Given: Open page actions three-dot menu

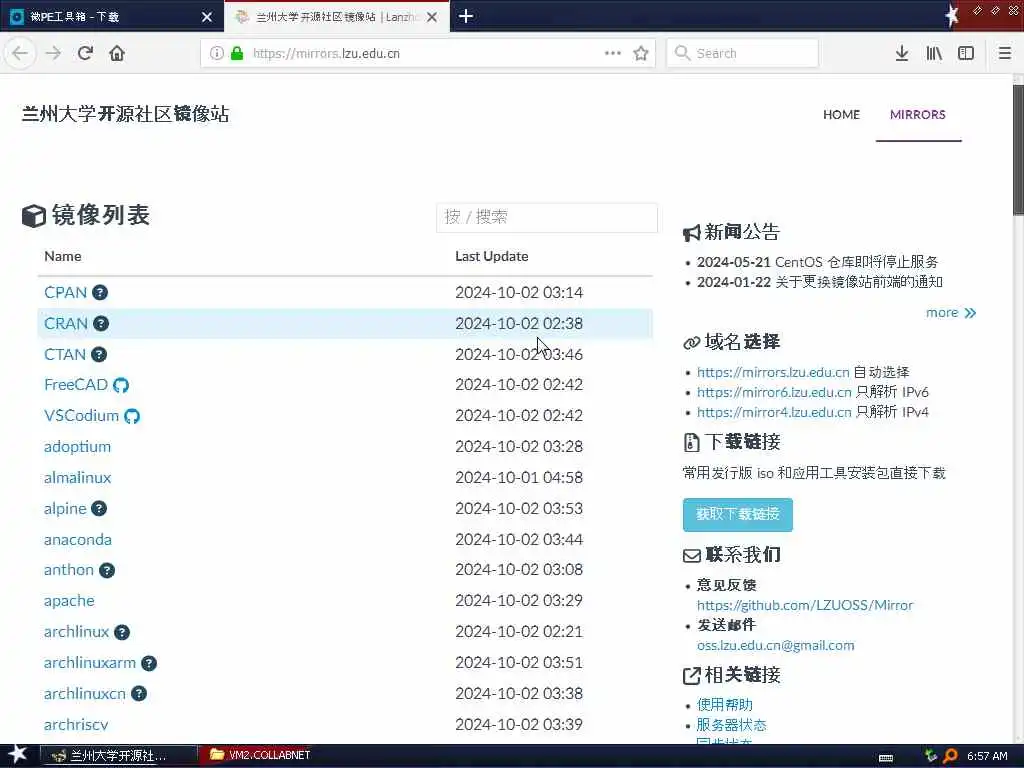Looking at the screenshot, I should (613, 54).
